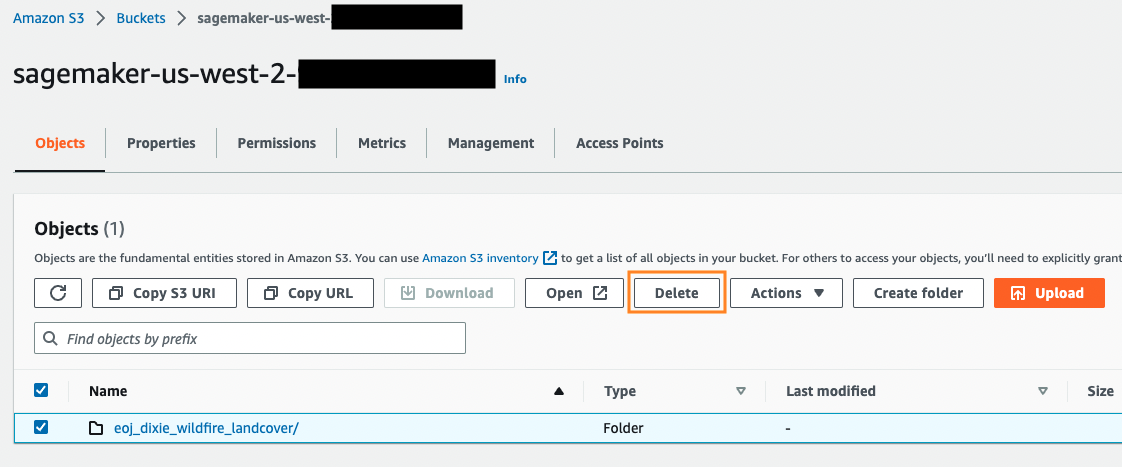
Task: Switch to the Objects tab
Action: click(x=60, y=143)
